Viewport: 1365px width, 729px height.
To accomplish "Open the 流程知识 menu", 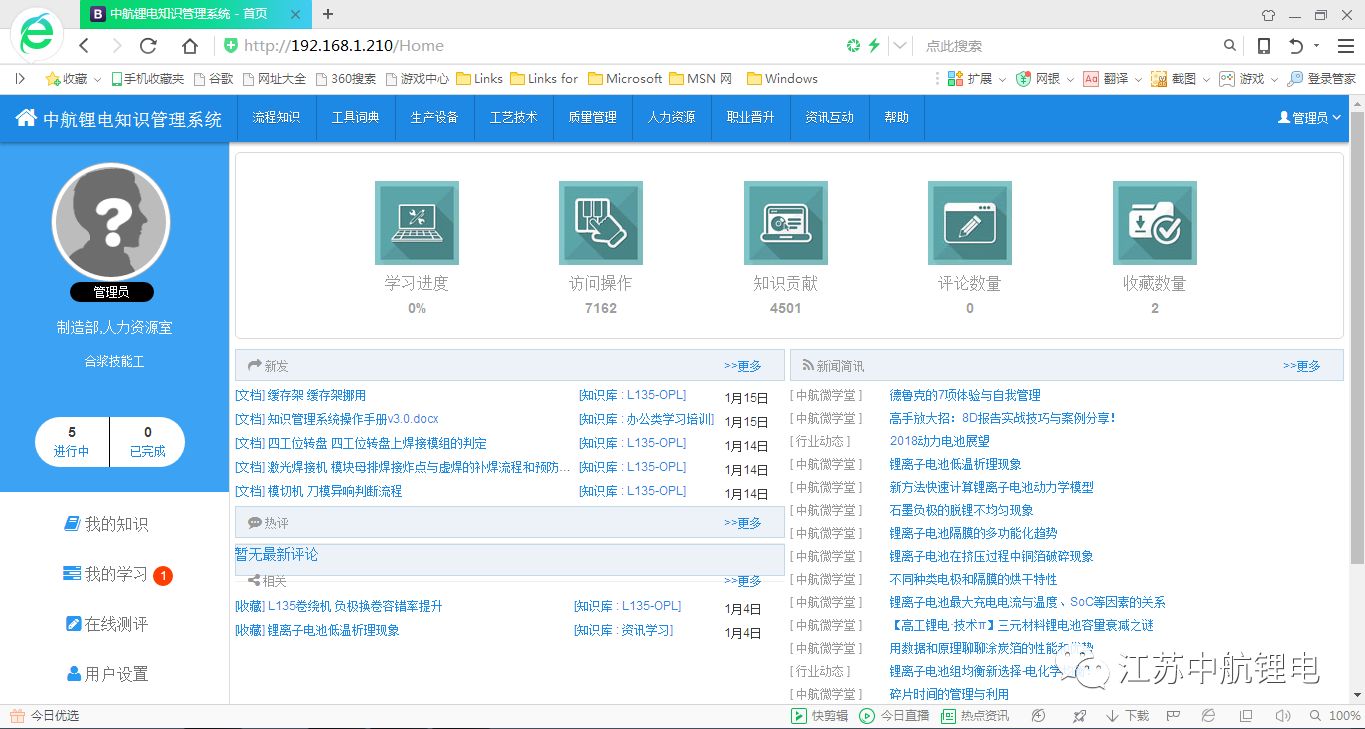I will (x=276, y=118).
